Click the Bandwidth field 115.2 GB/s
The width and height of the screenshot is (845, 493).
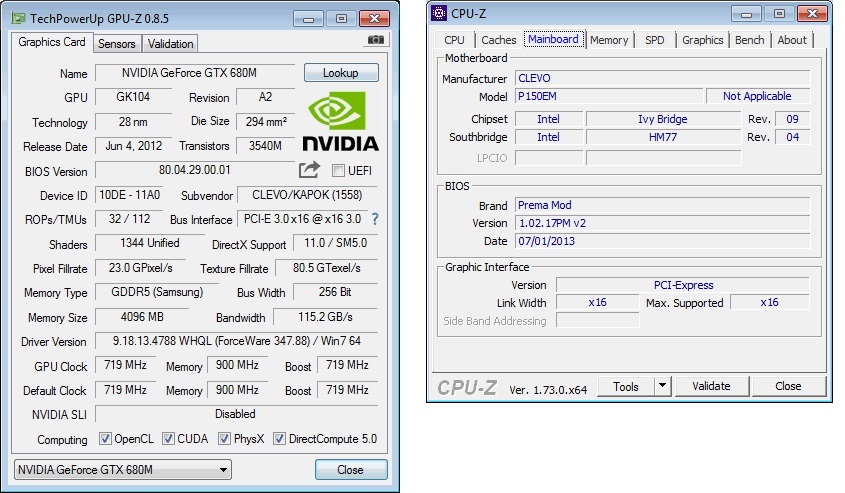[325, 317]
